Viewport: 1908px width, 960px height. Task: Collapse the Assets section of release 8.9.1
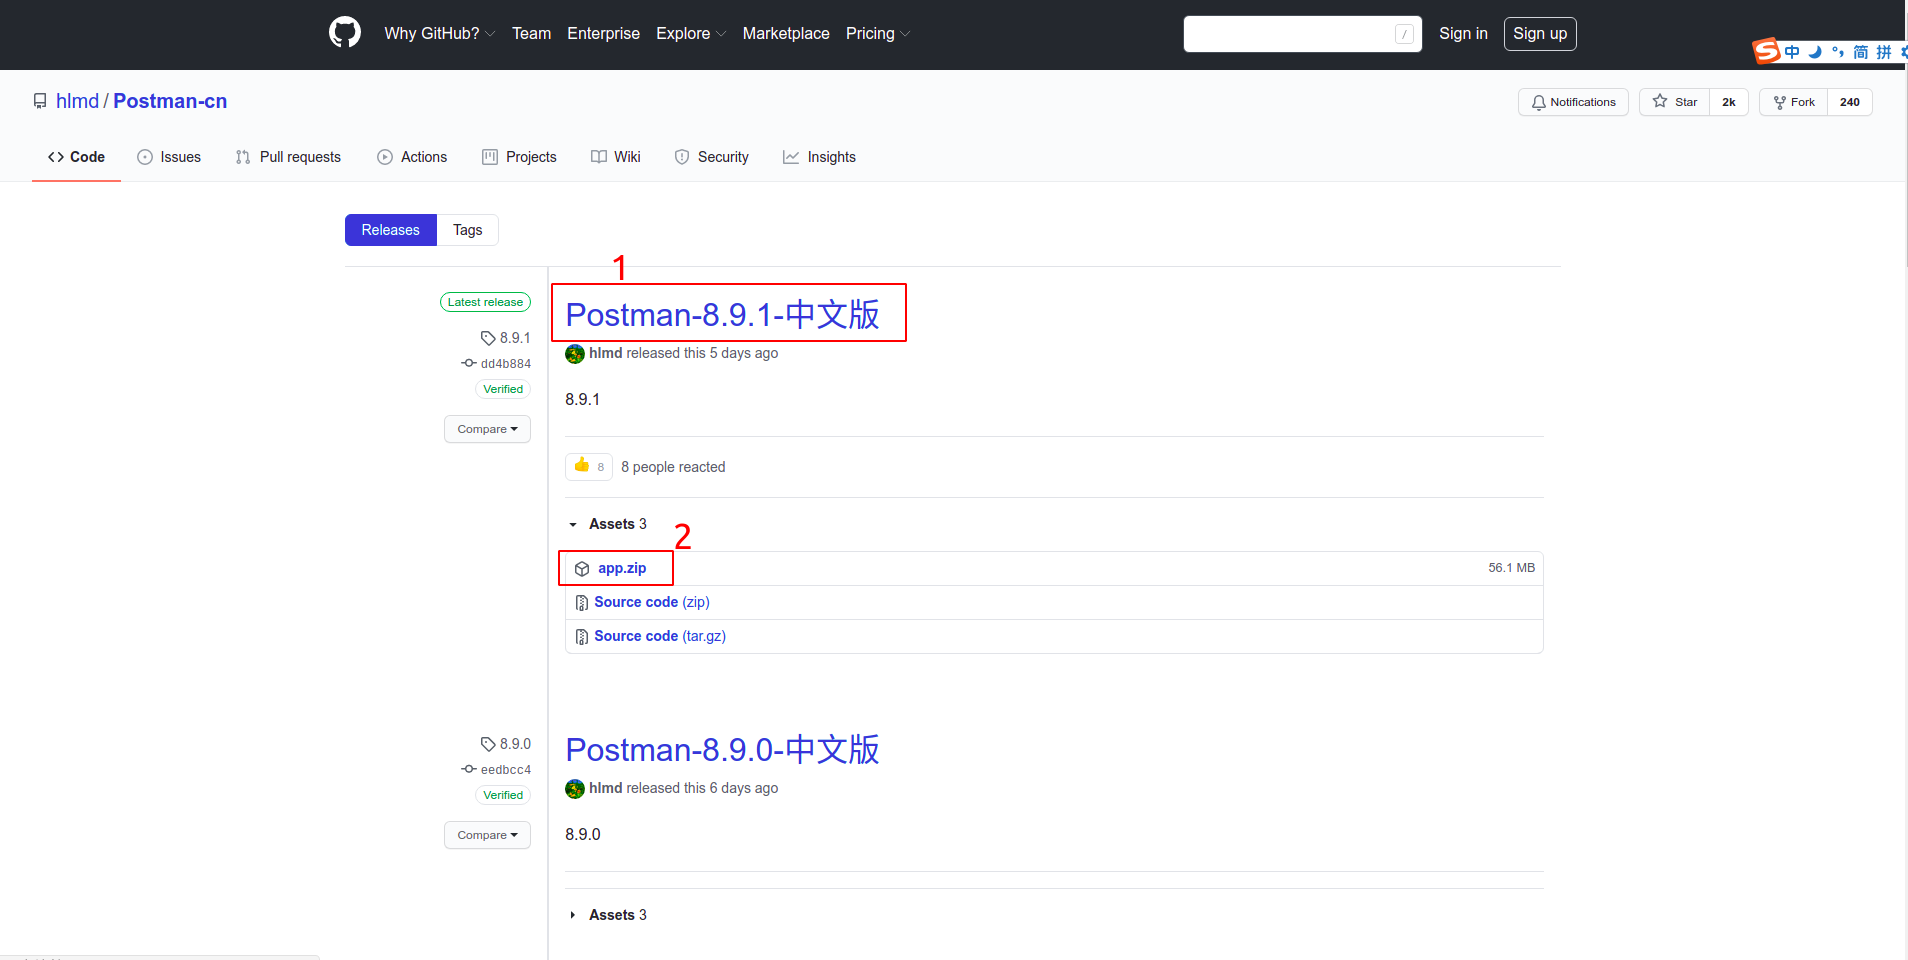click(572, 524)
